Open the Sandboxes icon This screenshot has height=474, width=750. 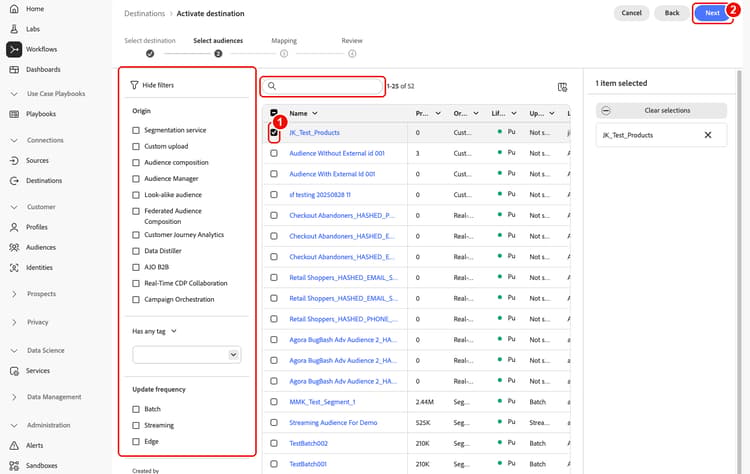[14, 465]
